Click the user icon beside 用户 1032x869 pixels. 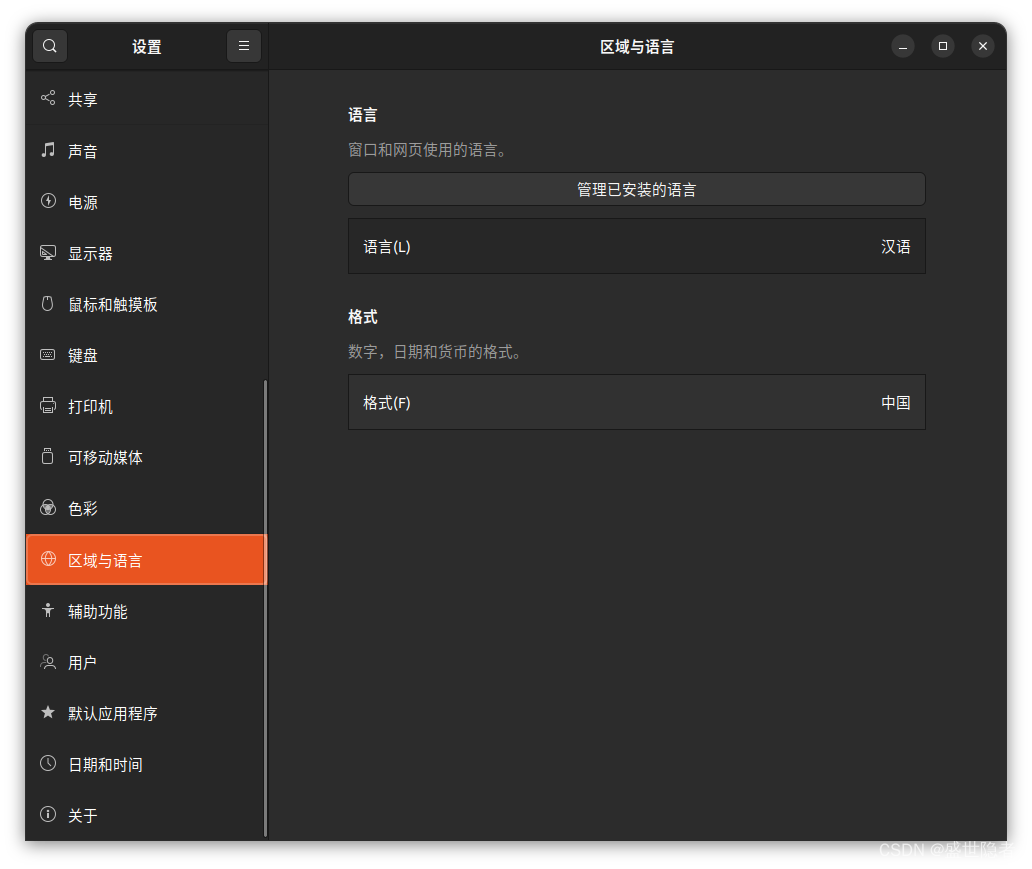click(x=48, y=662)
